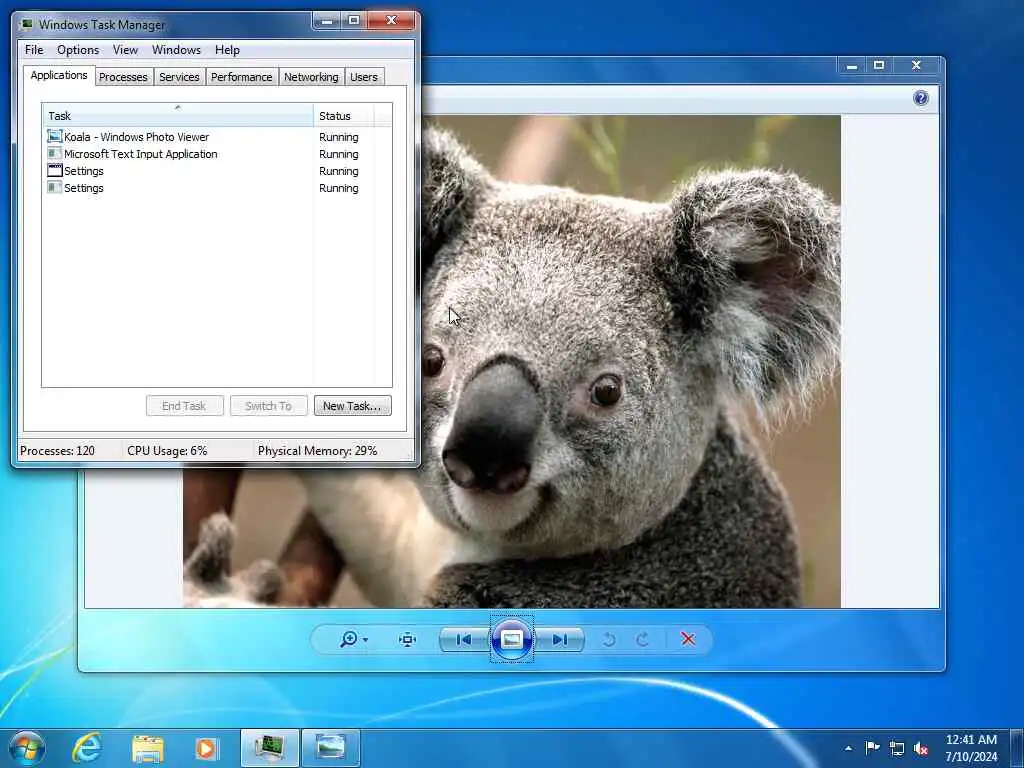Click the New Task... button

(x=352, y=406)
